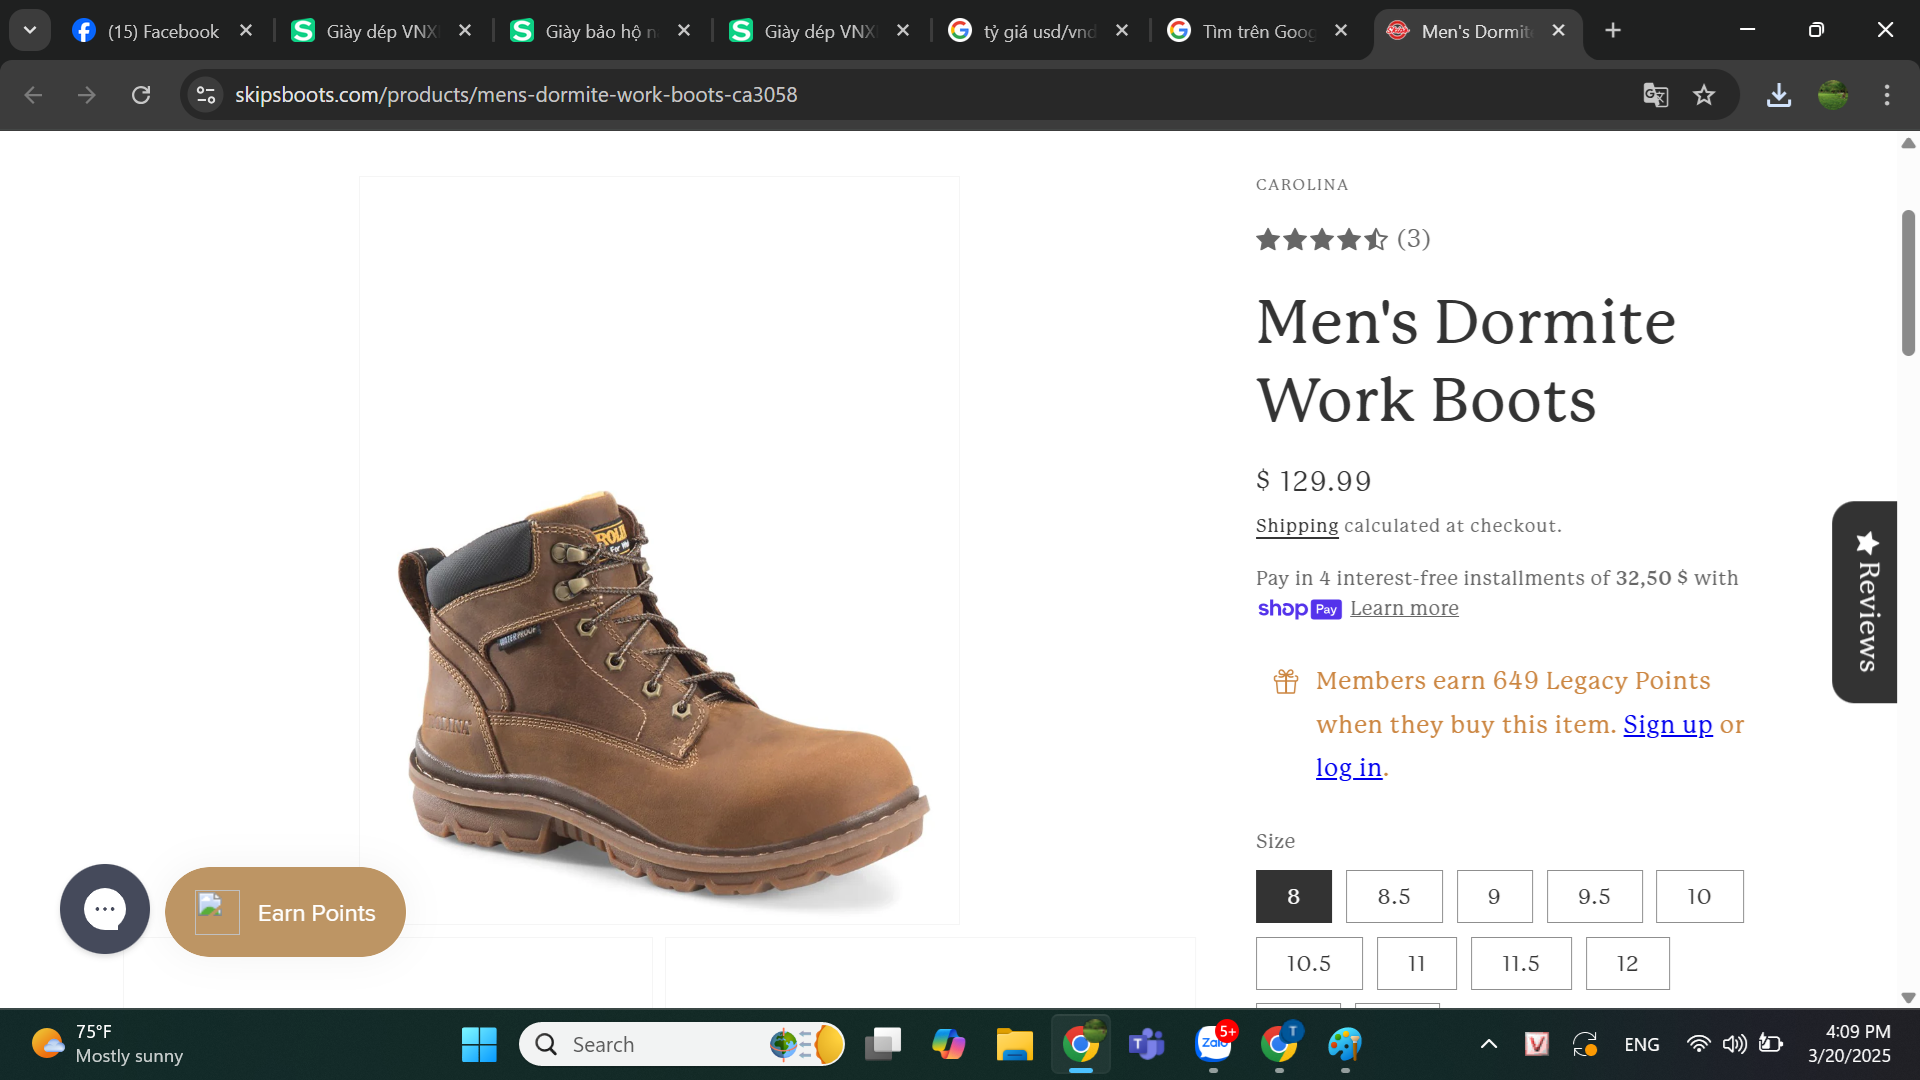Open Microsoft Teams from the taskbar
This screenshot has width=1920, height=1080.
pyautogui.click(x=1147, y=1044)
